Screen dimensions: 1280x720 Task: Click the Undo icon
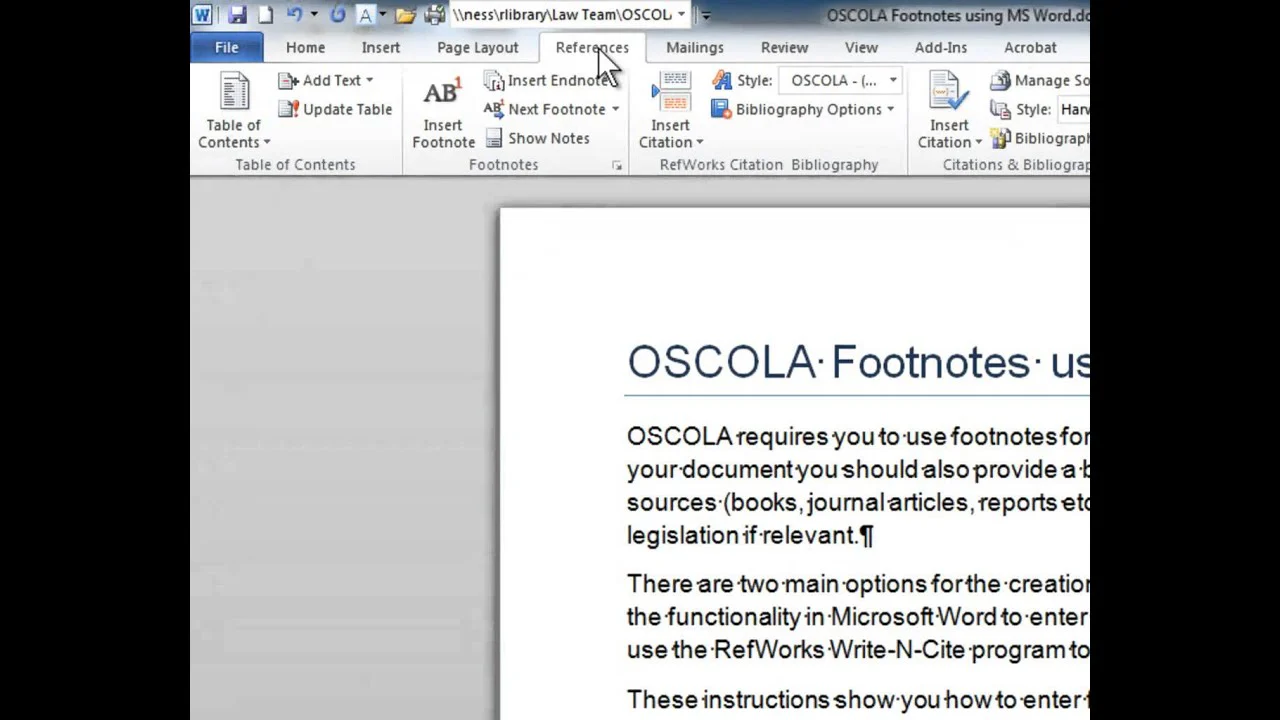click(294, 14)
